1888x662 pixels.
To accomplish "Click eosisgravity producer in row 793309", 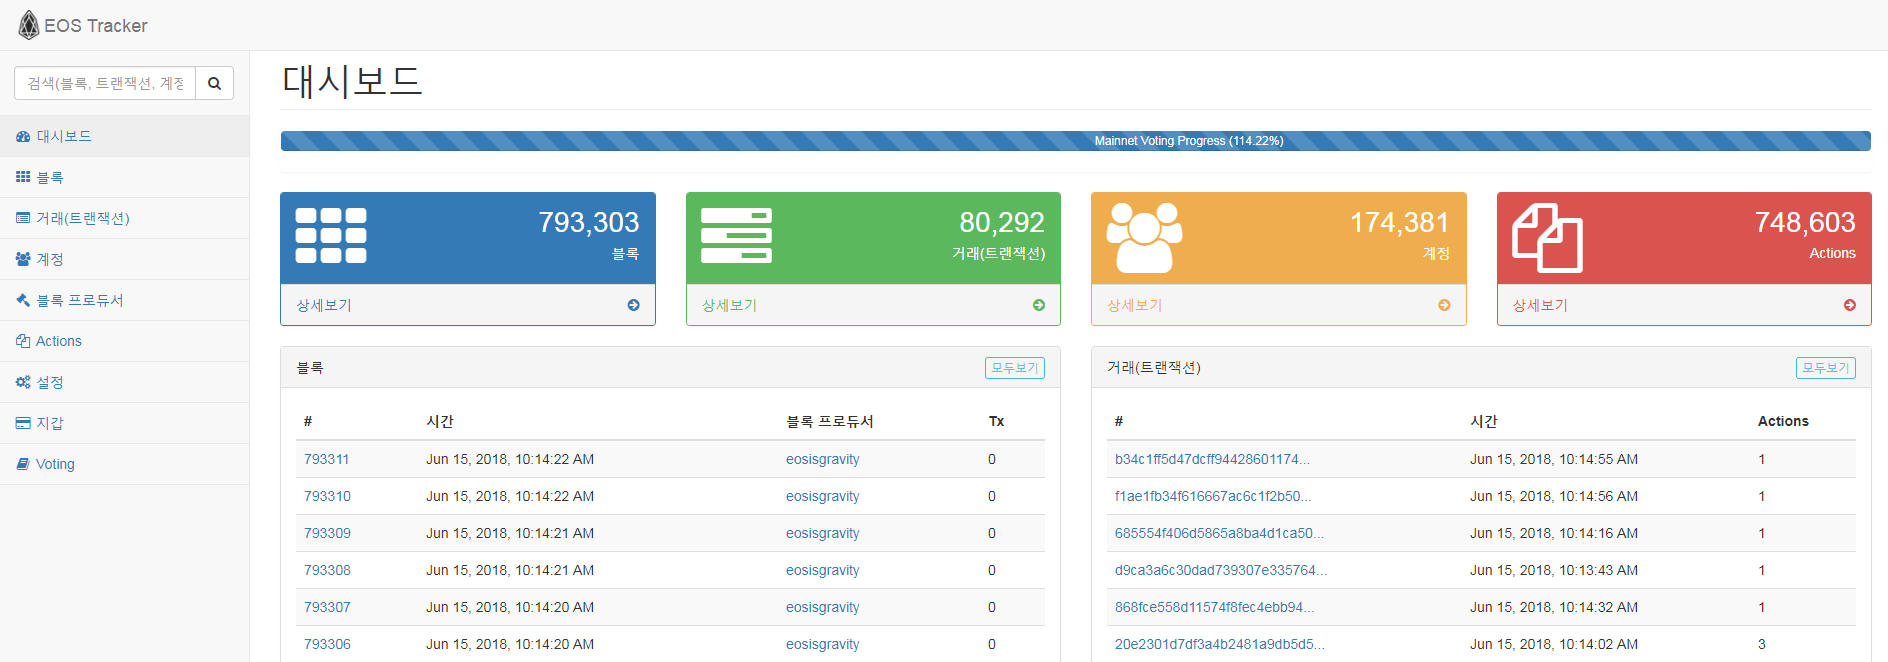I will pos(822,533).
